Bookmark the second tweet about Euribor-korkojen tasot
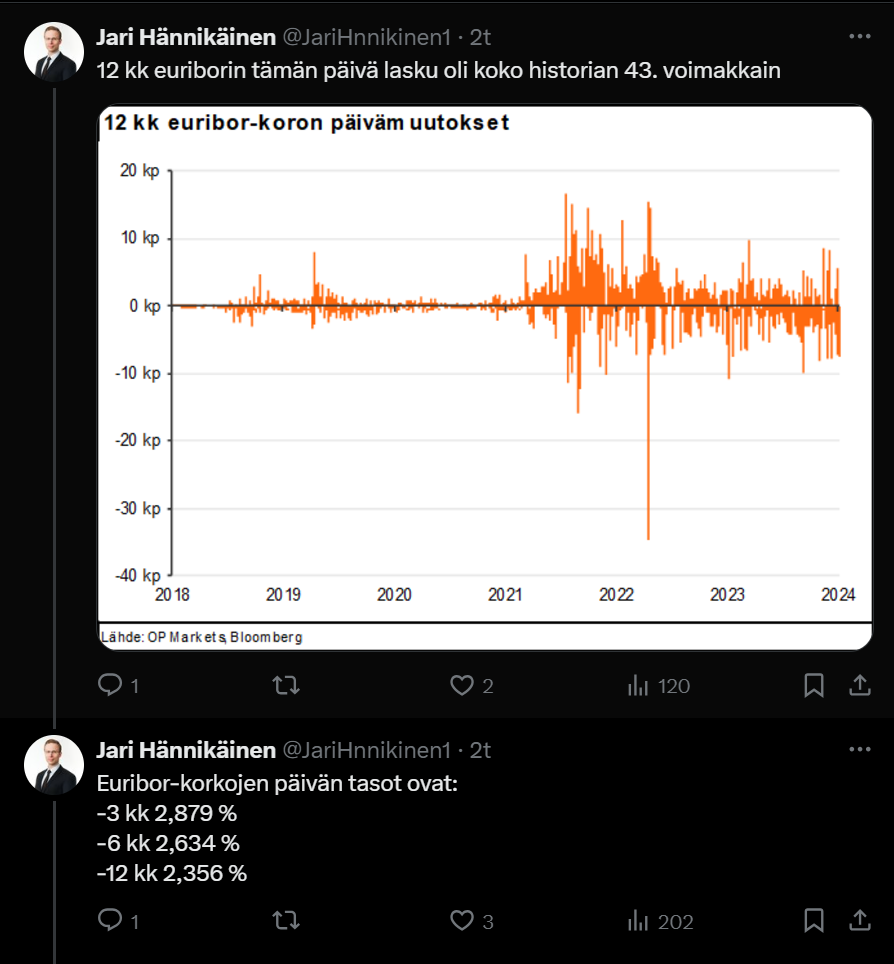894x964 pixels. (813, 920)
